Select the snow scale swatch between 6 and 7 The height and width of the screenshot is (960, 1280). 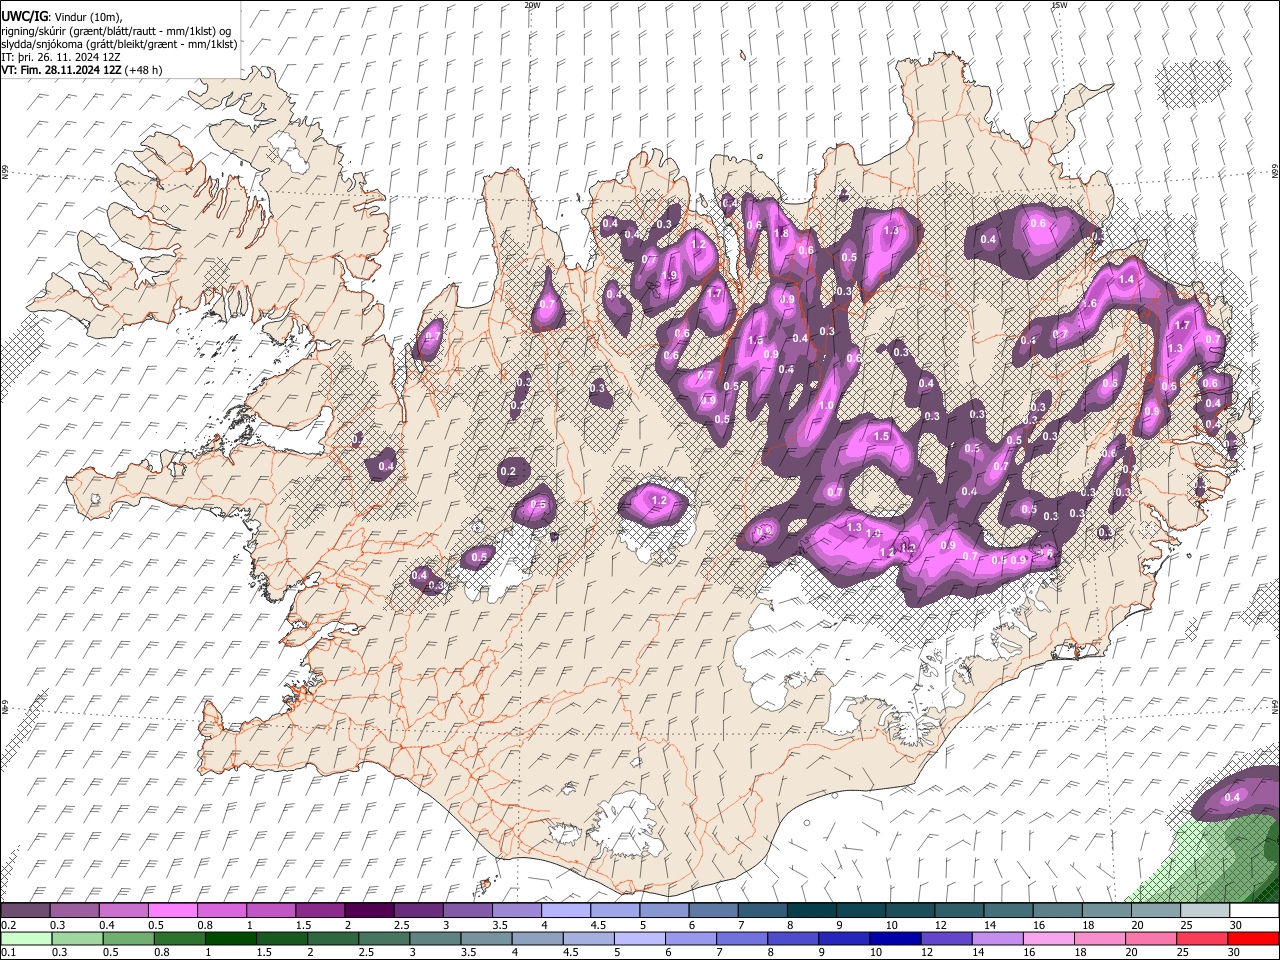[713, 911]
